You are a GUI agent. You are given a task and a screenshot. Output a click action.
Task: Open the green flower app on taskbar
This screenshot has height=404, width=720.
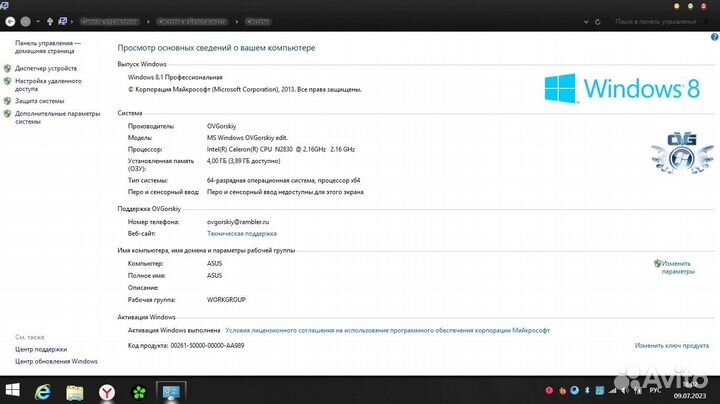click(139, 392)
